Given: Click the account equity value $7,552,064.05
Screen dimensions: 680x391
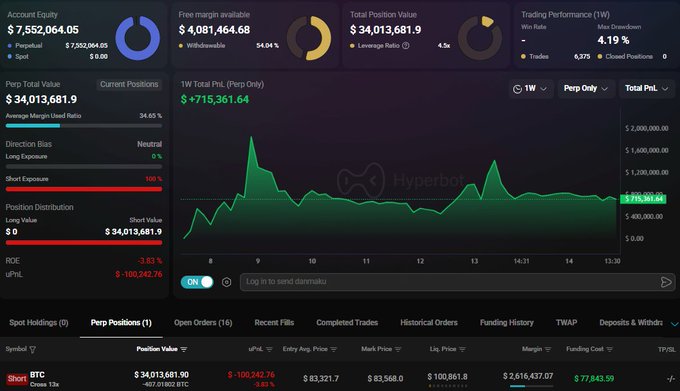Looking at the screenshot, I should click(x=43, y=30).
